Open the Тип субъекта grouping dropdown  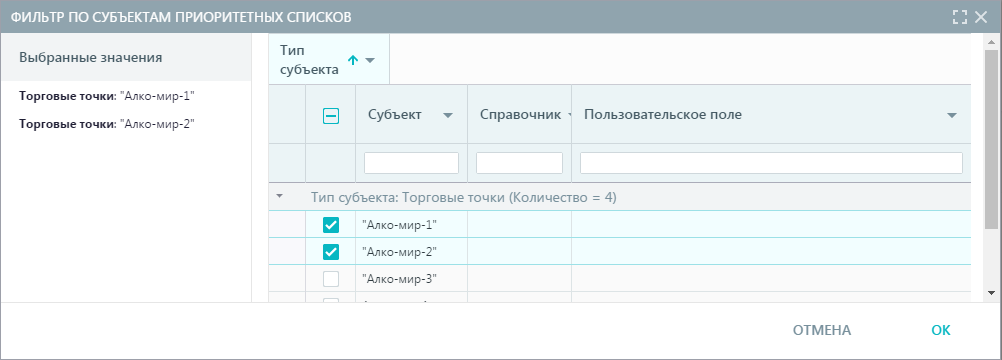point(369,61)
